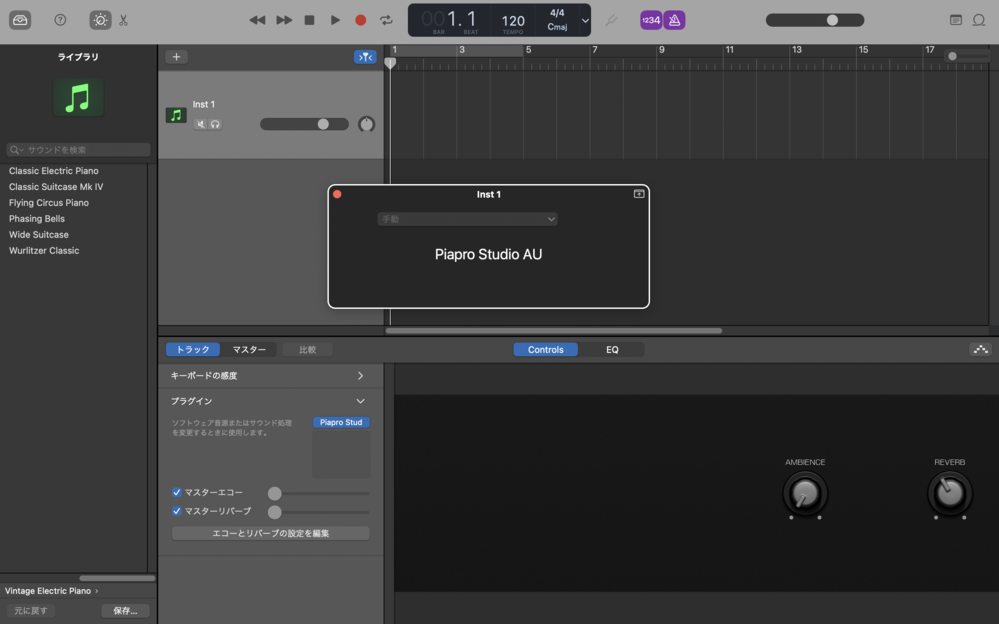This screenshot has height=624, width=999.
Task: Click the サウンドを検索 search field
Action: [78, 150]
